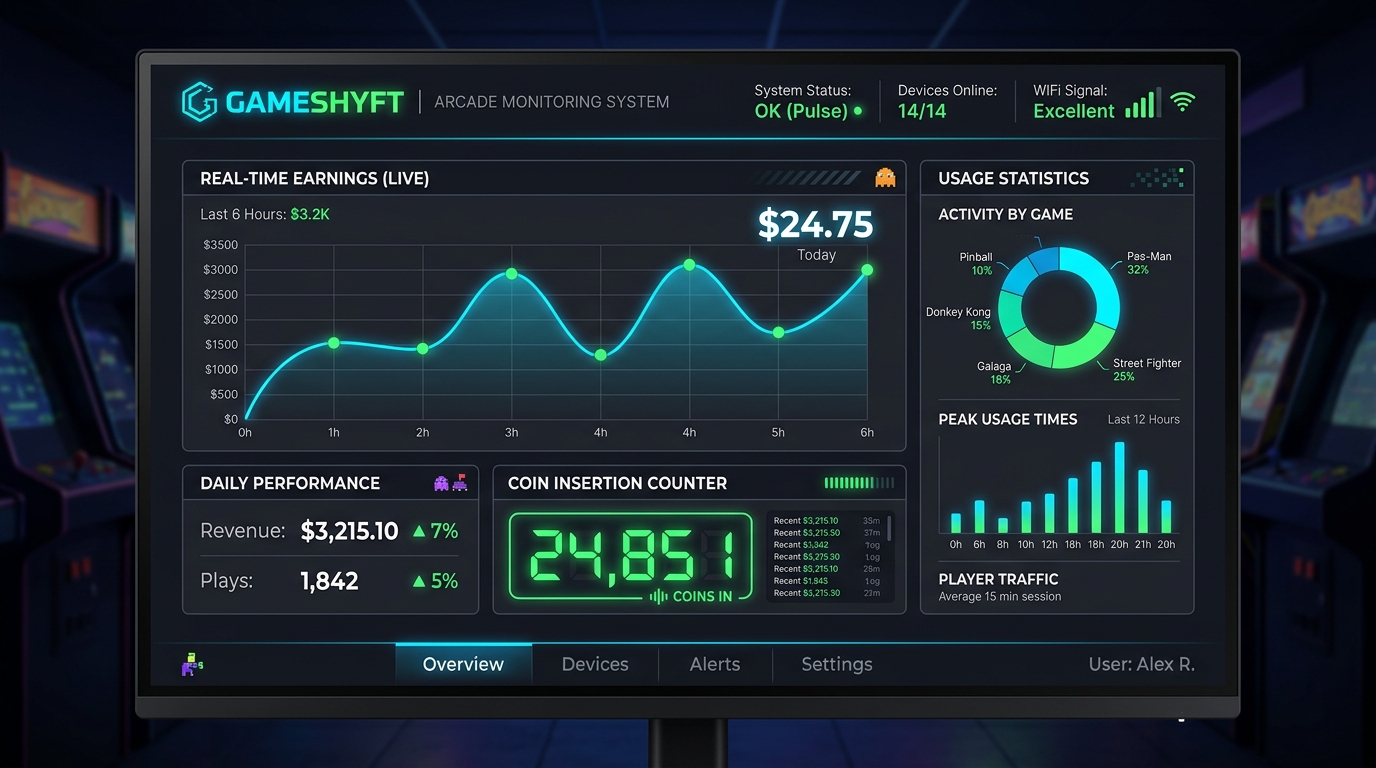Click the Recent $1,342 entry
Screen dimensions: 1376x768
pyautogui.click(x=827, y=545)
